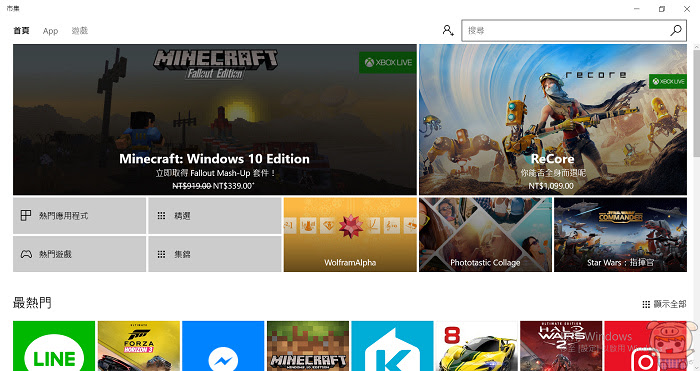Image resolution: width=700 pixels, height=371 pixels.
Task: Open the red camera app tile
Action: [645, 346]
